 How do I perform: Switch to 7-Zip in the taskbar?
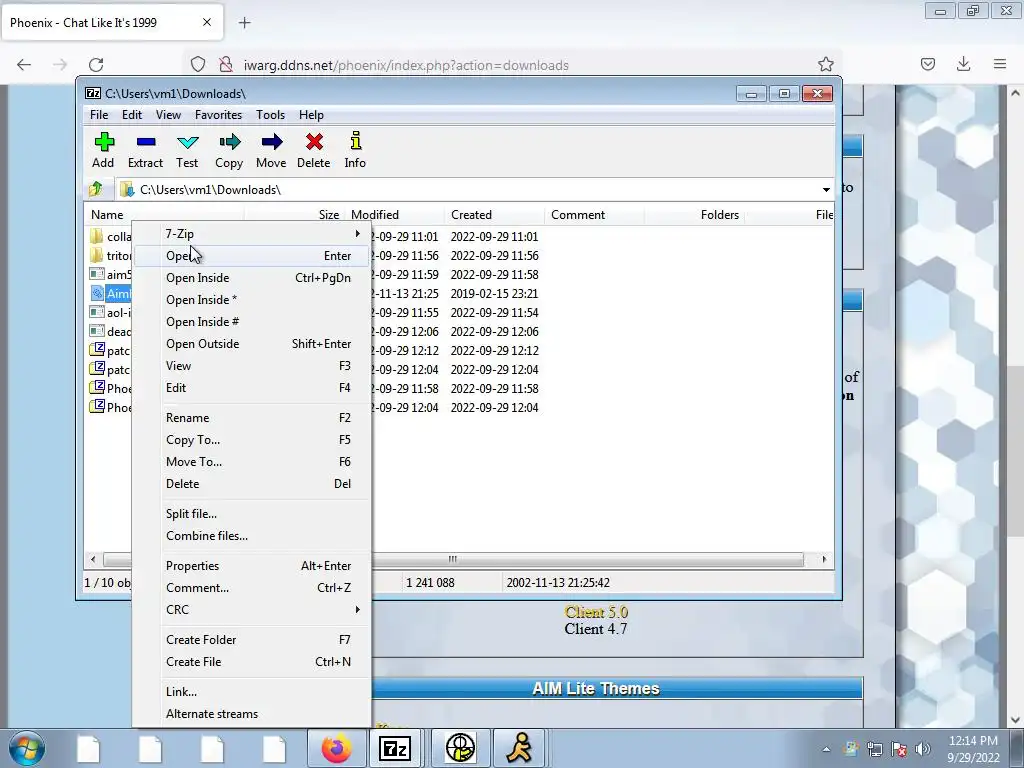click(394, 748)
